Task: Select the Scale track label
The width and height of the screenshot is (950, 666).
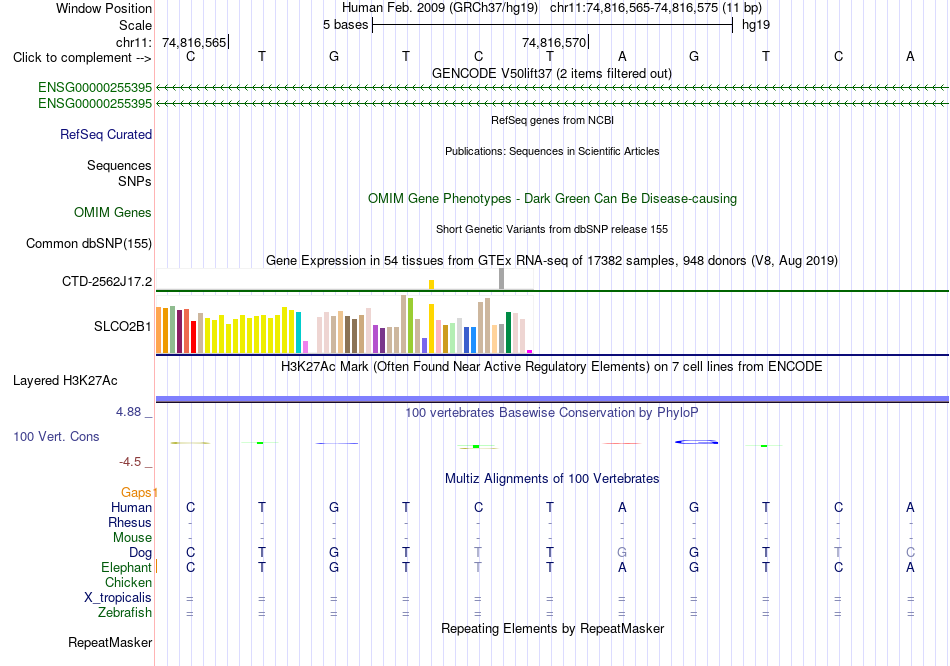Action: 135,25
